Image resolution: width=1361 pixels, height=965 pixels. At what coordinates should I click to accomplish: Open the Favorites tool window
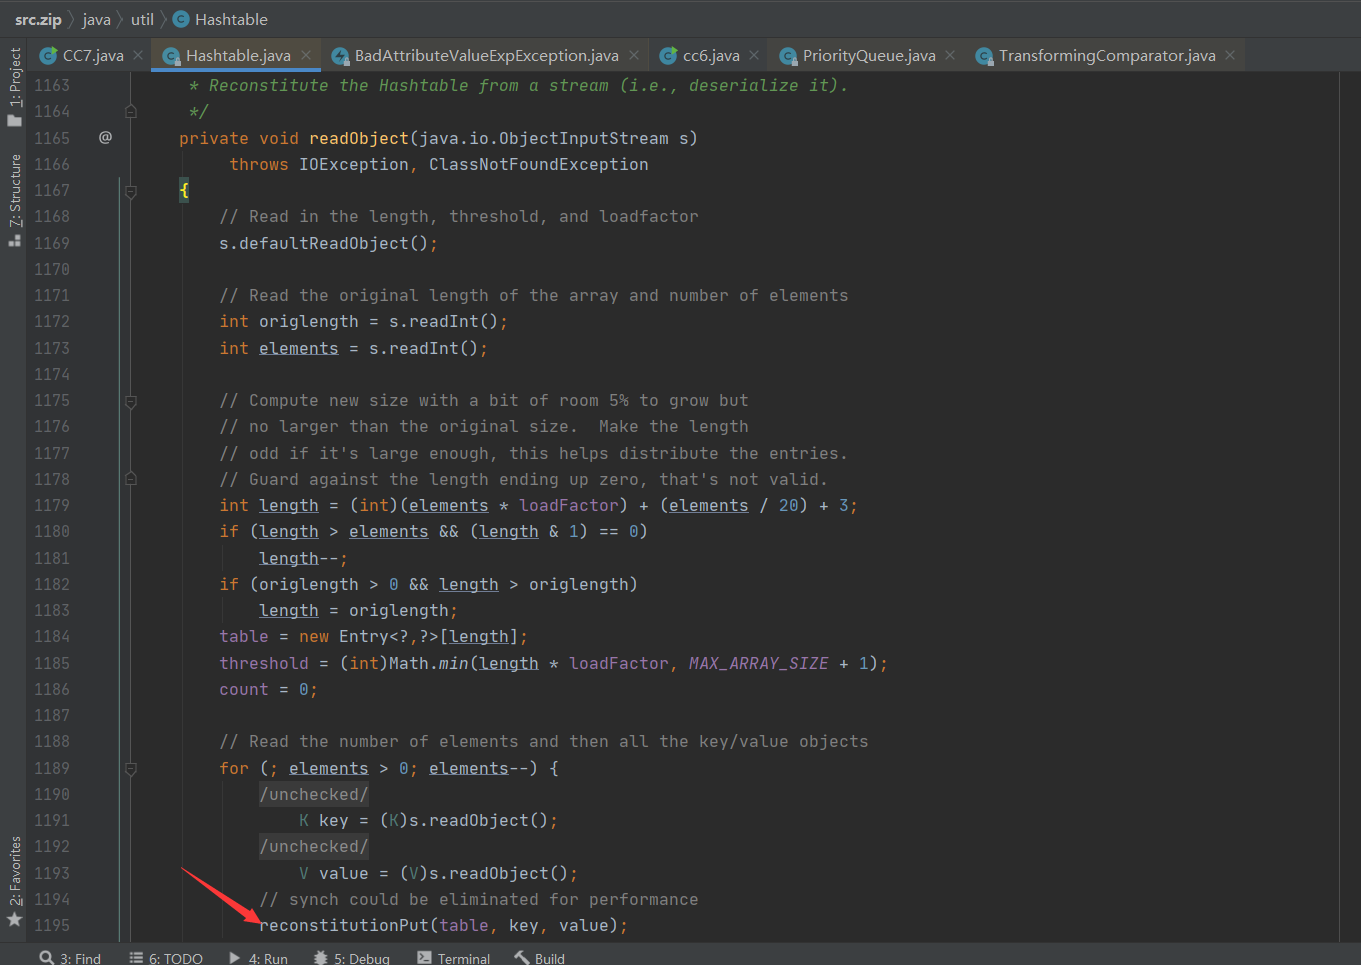[x=15, y=871]
